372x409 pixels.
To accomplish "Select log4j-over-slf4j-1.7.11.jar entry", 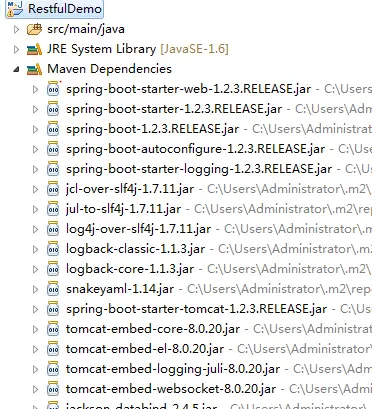I will [x=138, y=229].
